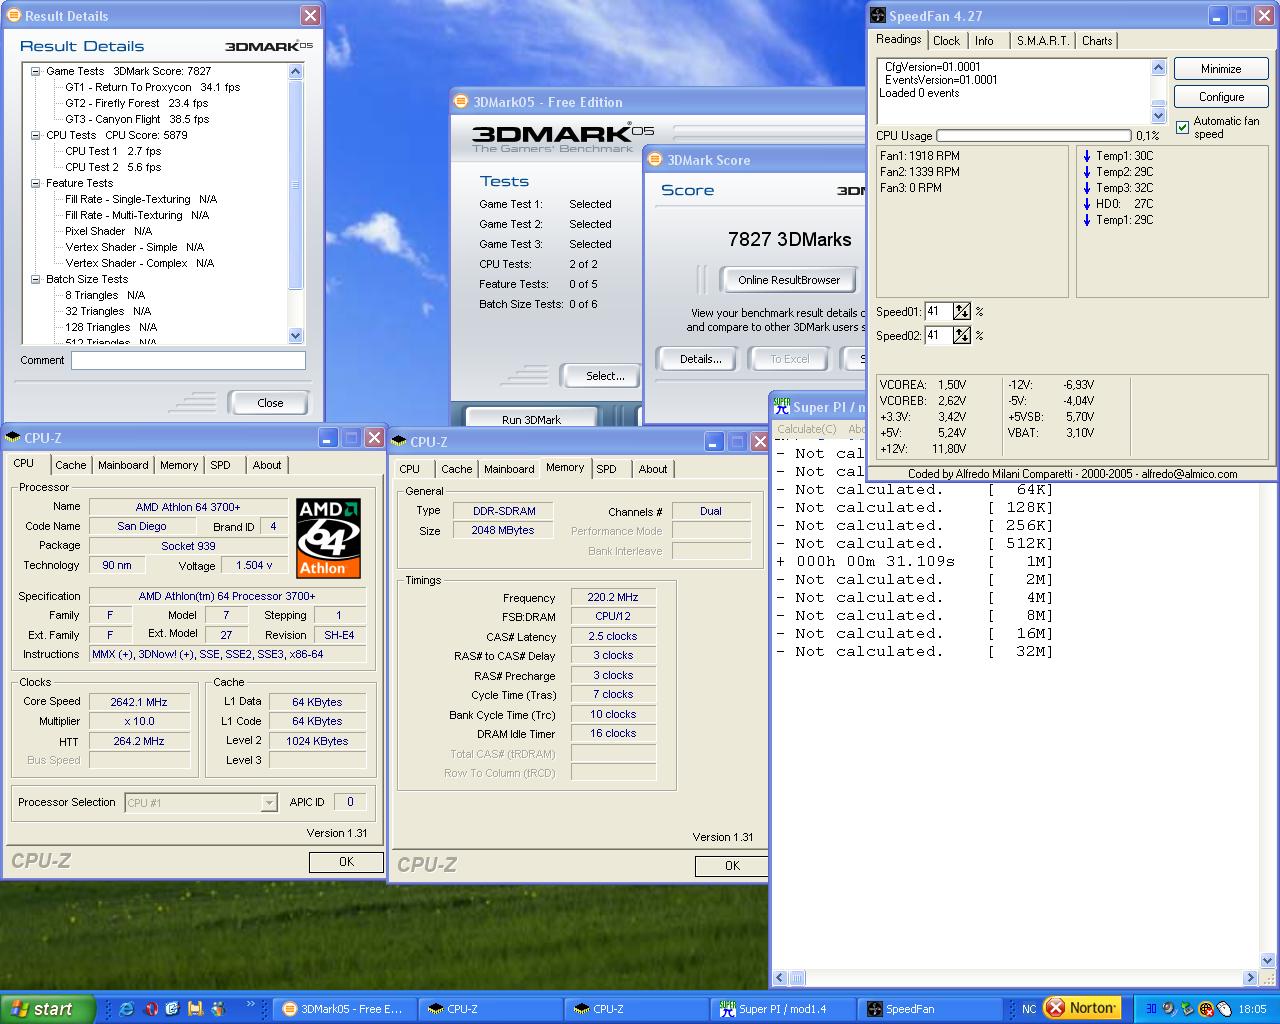Click the floppy disk quick launch icon
The width and height of the screenshot is (1280, 1024).
pyautogui.click(x=196, y=1009)
